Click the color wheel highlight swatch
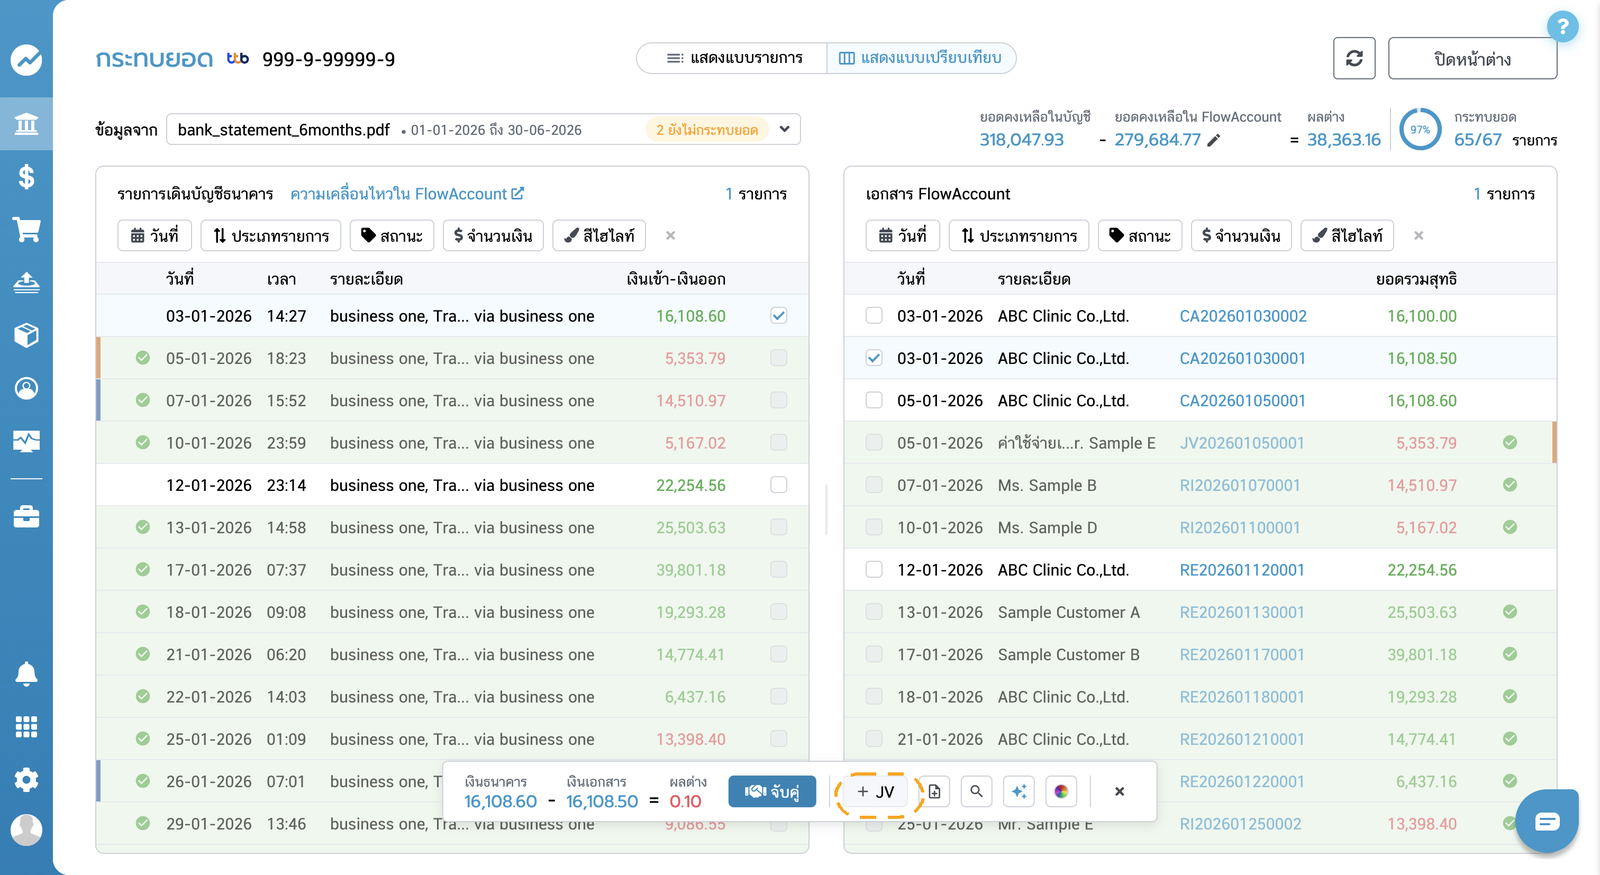 coord(1061,792)
